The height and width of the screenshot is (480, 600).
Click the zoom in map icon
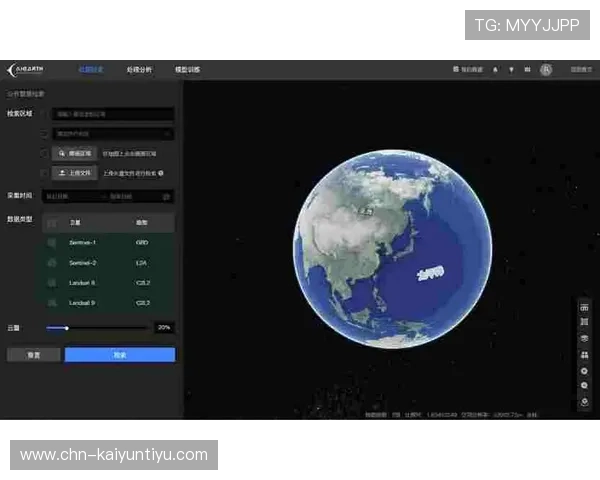[x=584, y=370]
